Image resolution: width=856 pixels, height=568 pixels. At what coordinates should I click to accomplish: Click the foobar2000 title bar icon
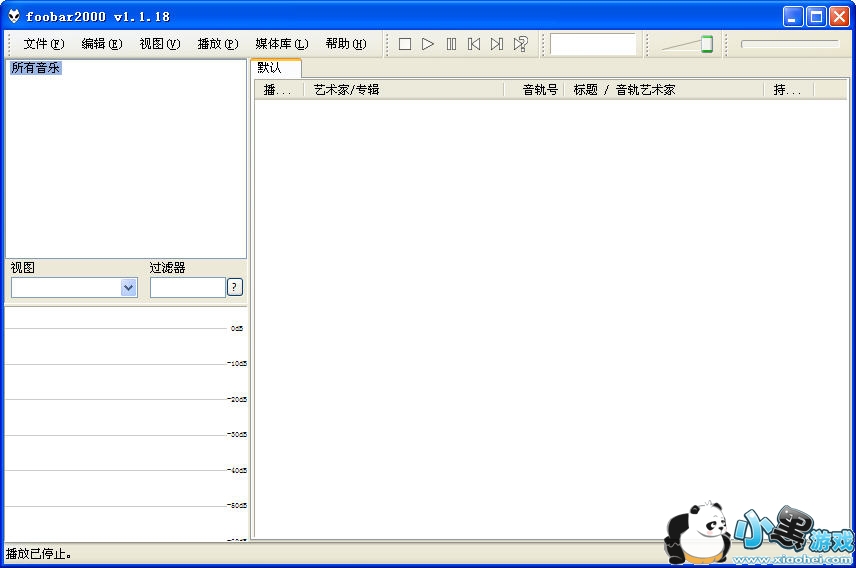pos(14,16)
